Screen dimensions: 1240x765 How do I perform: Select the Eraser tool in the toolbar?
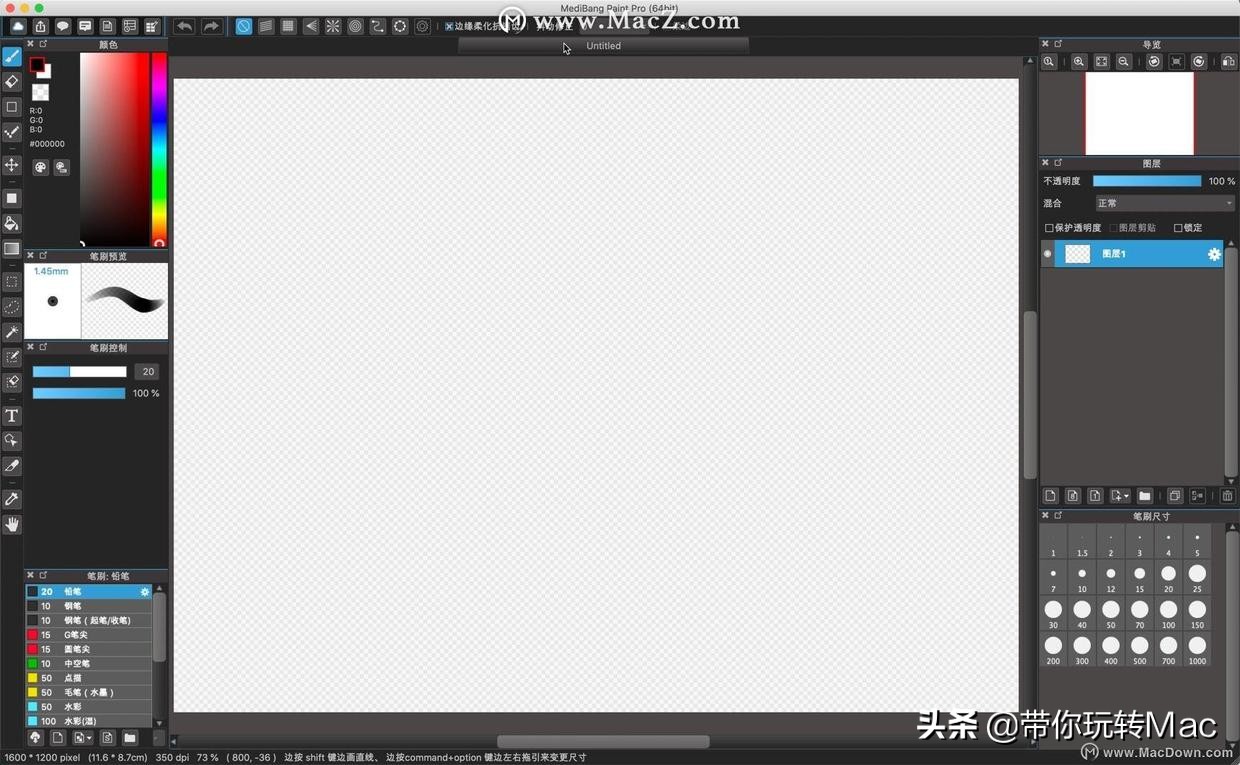[12, 82]
